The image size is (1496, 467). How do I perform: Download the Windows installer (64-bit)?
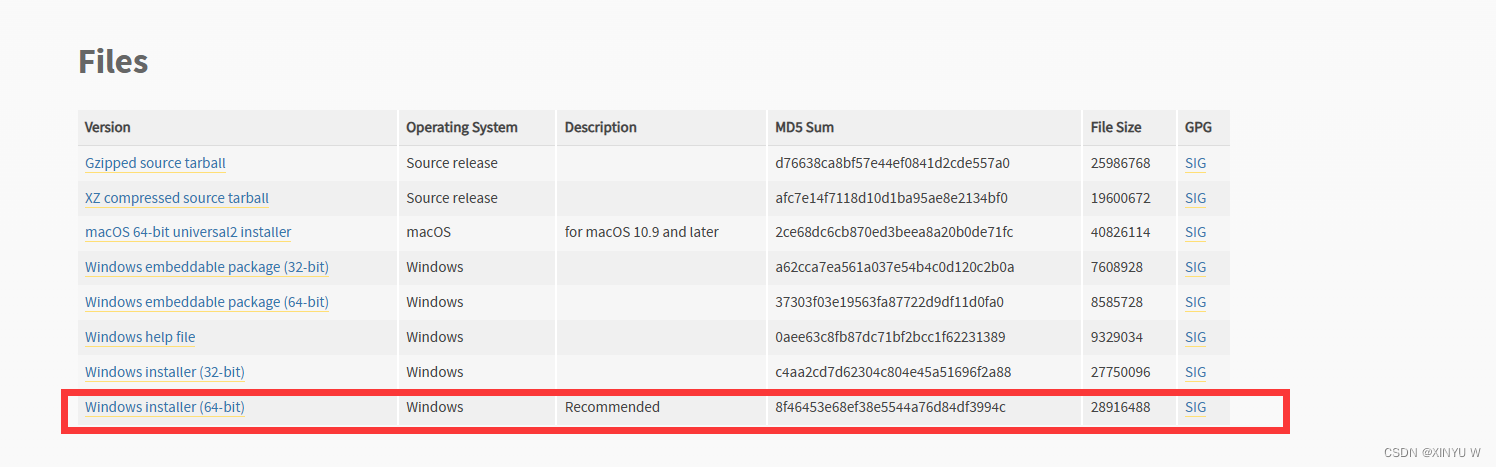tap(165, 407)
